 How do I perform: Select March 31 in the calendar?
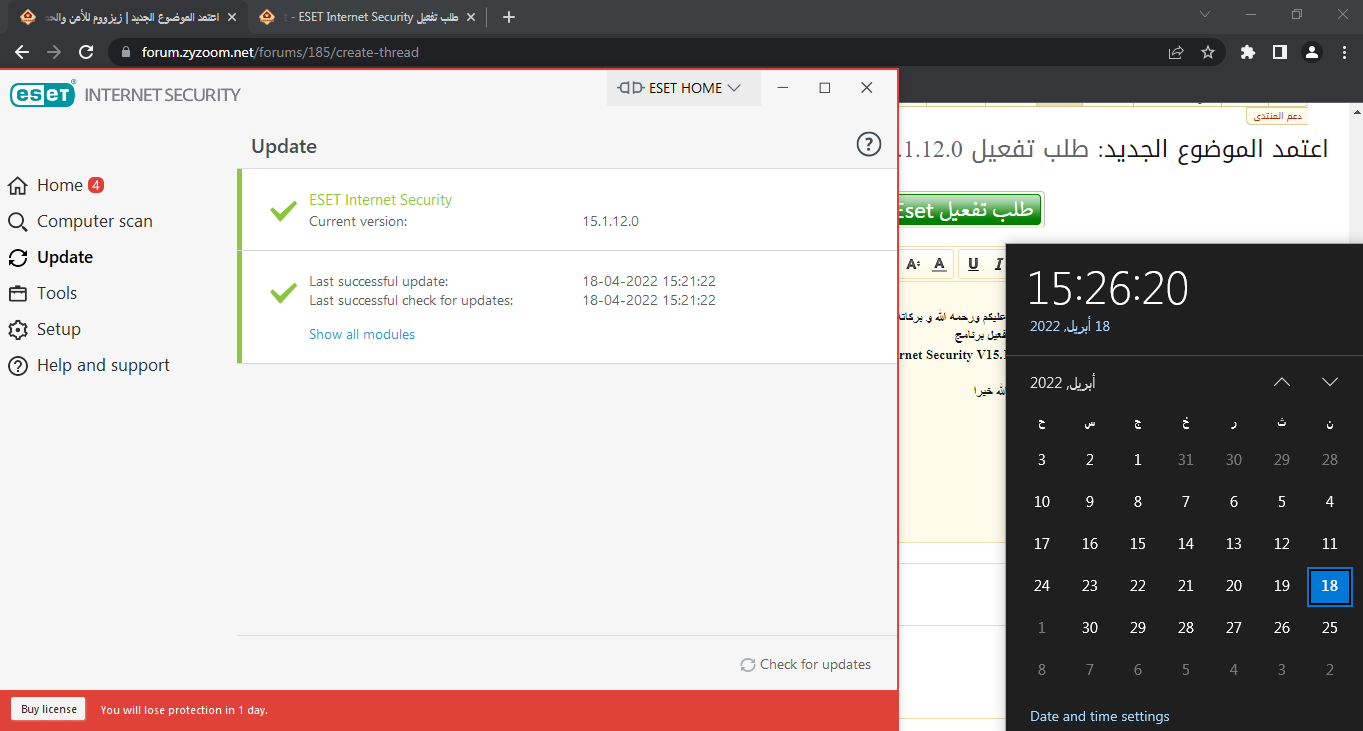coord(1185,460)
